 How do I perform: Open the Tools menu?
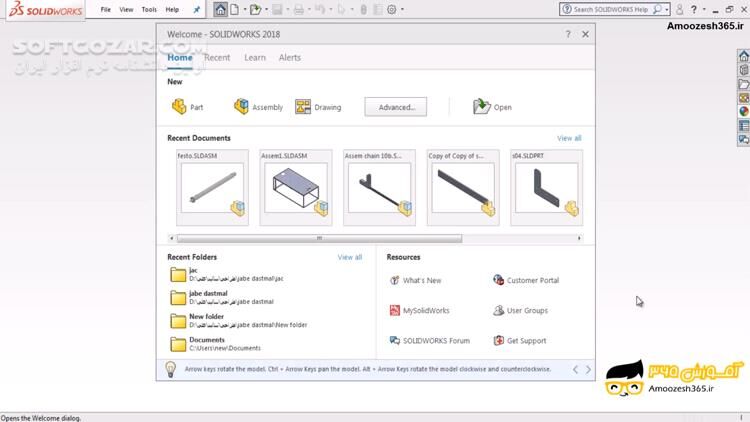[x=149, y=9]
